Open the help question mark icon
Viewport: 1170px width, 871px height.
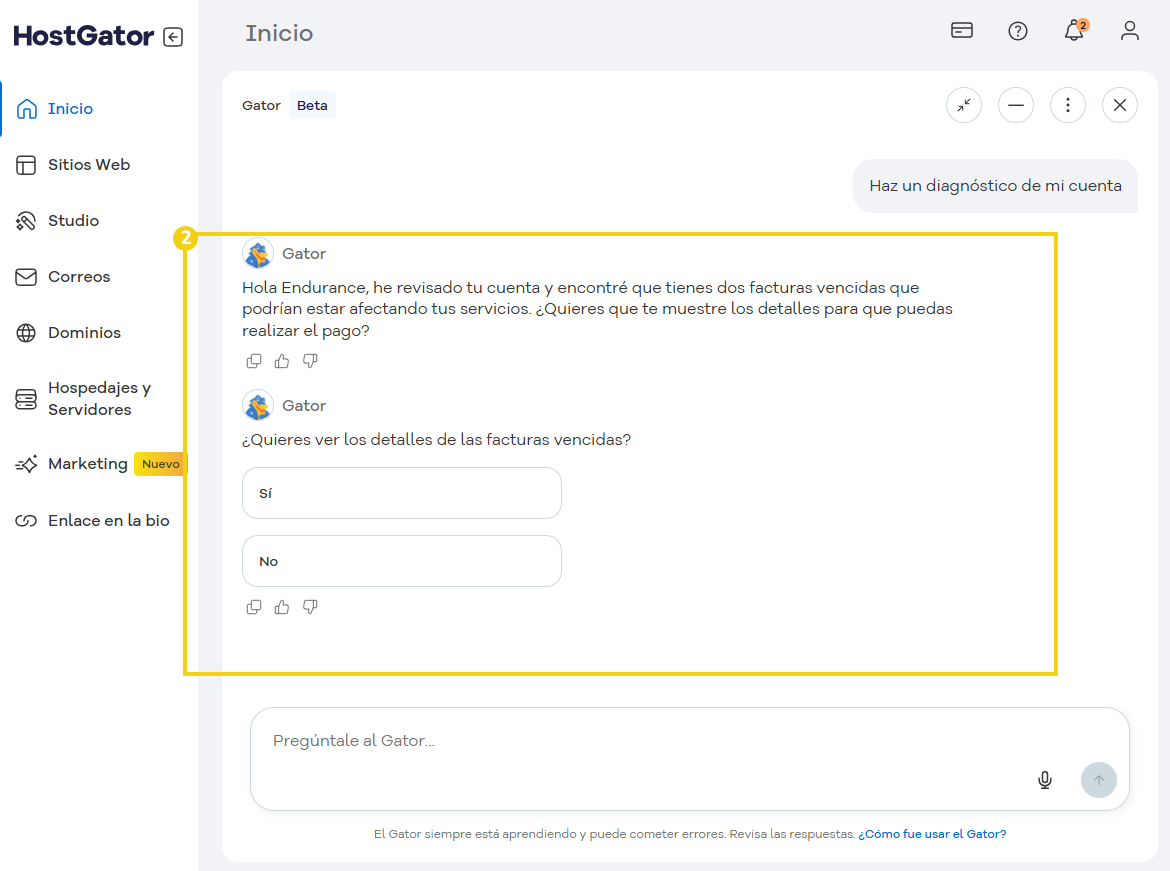point(1018,31)
